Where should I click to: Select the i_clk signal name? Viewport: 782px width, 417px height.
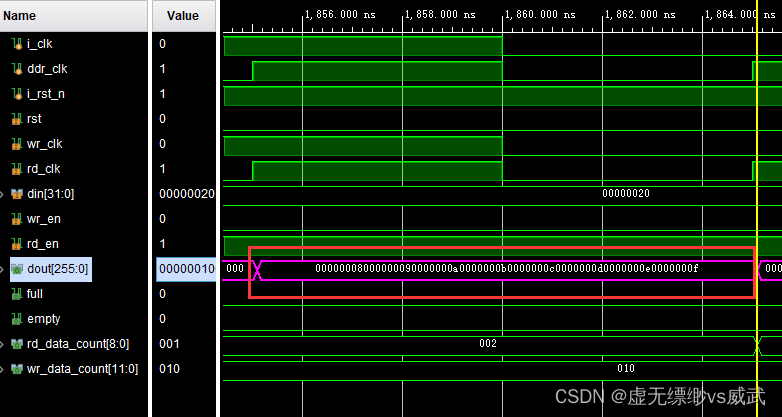pos(39,44)
